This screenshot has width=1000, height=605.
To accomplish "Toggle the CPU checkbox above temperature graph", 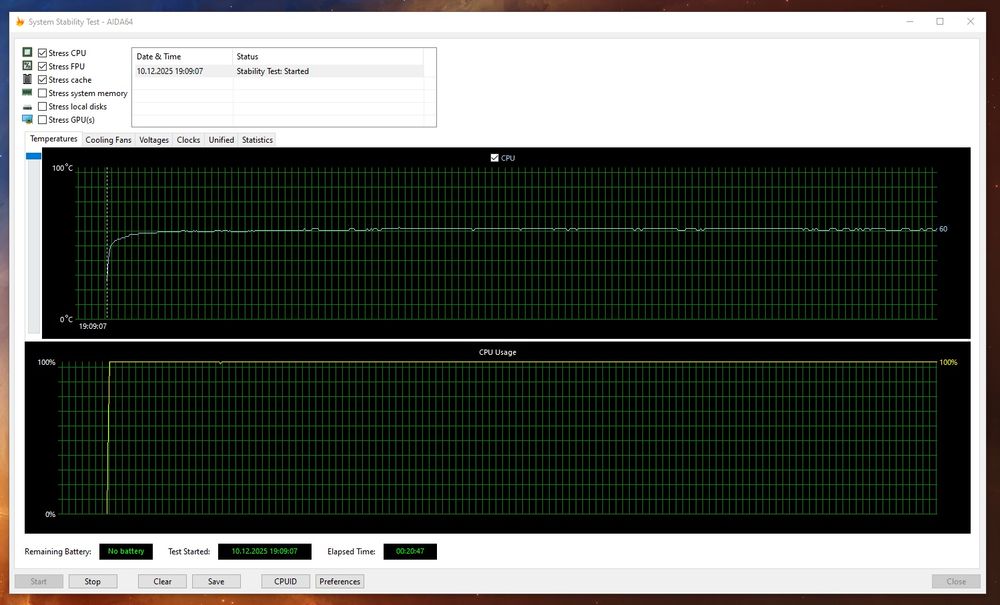I will (x=494, y=157).
